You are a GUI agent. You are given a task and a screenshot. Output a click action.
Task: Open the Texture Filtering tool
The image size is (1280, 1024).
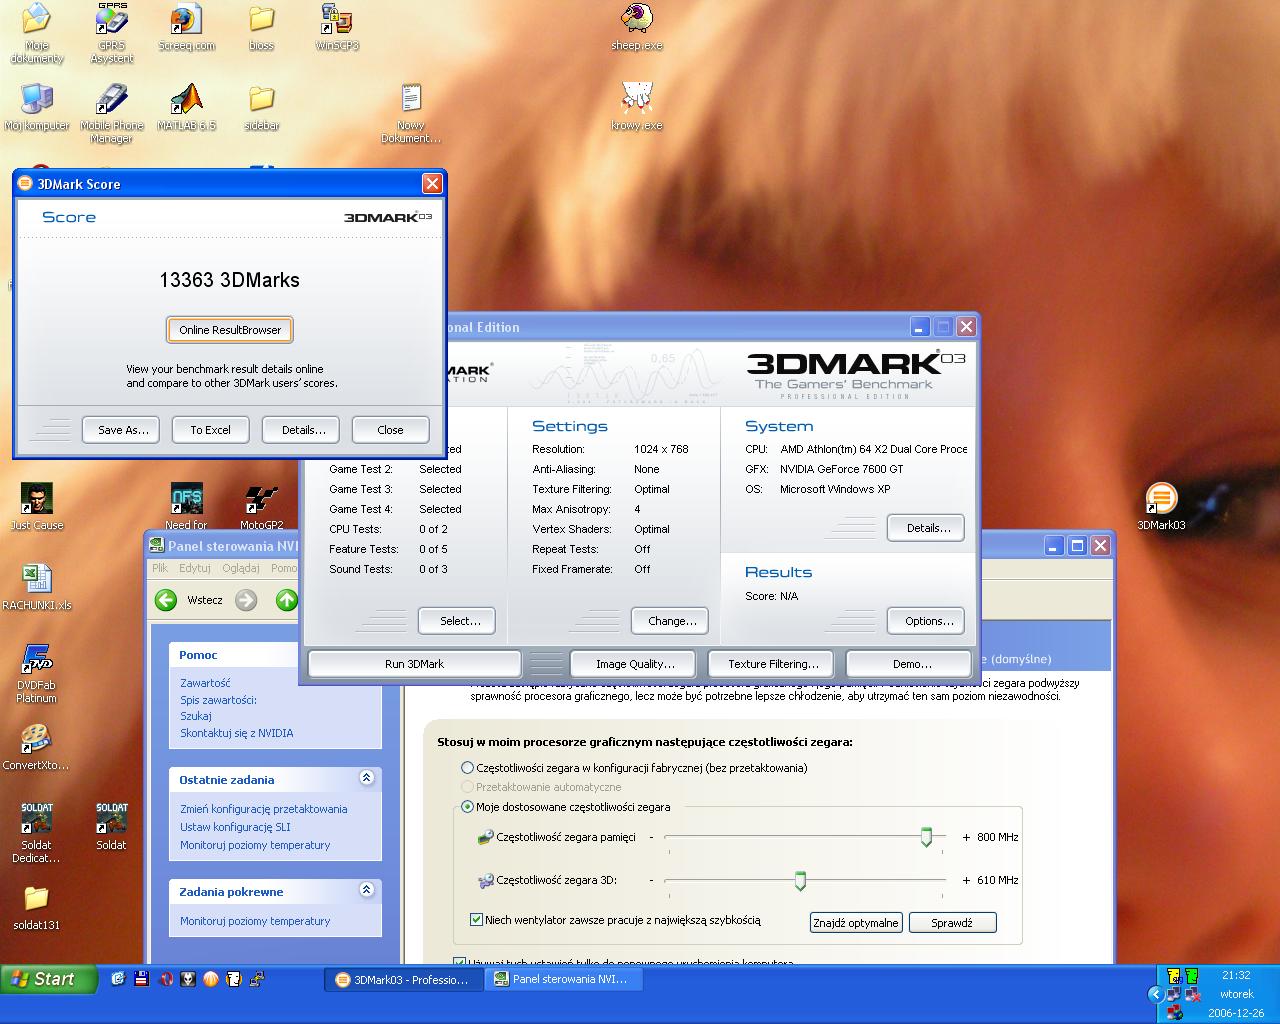(x=773, y=664)
